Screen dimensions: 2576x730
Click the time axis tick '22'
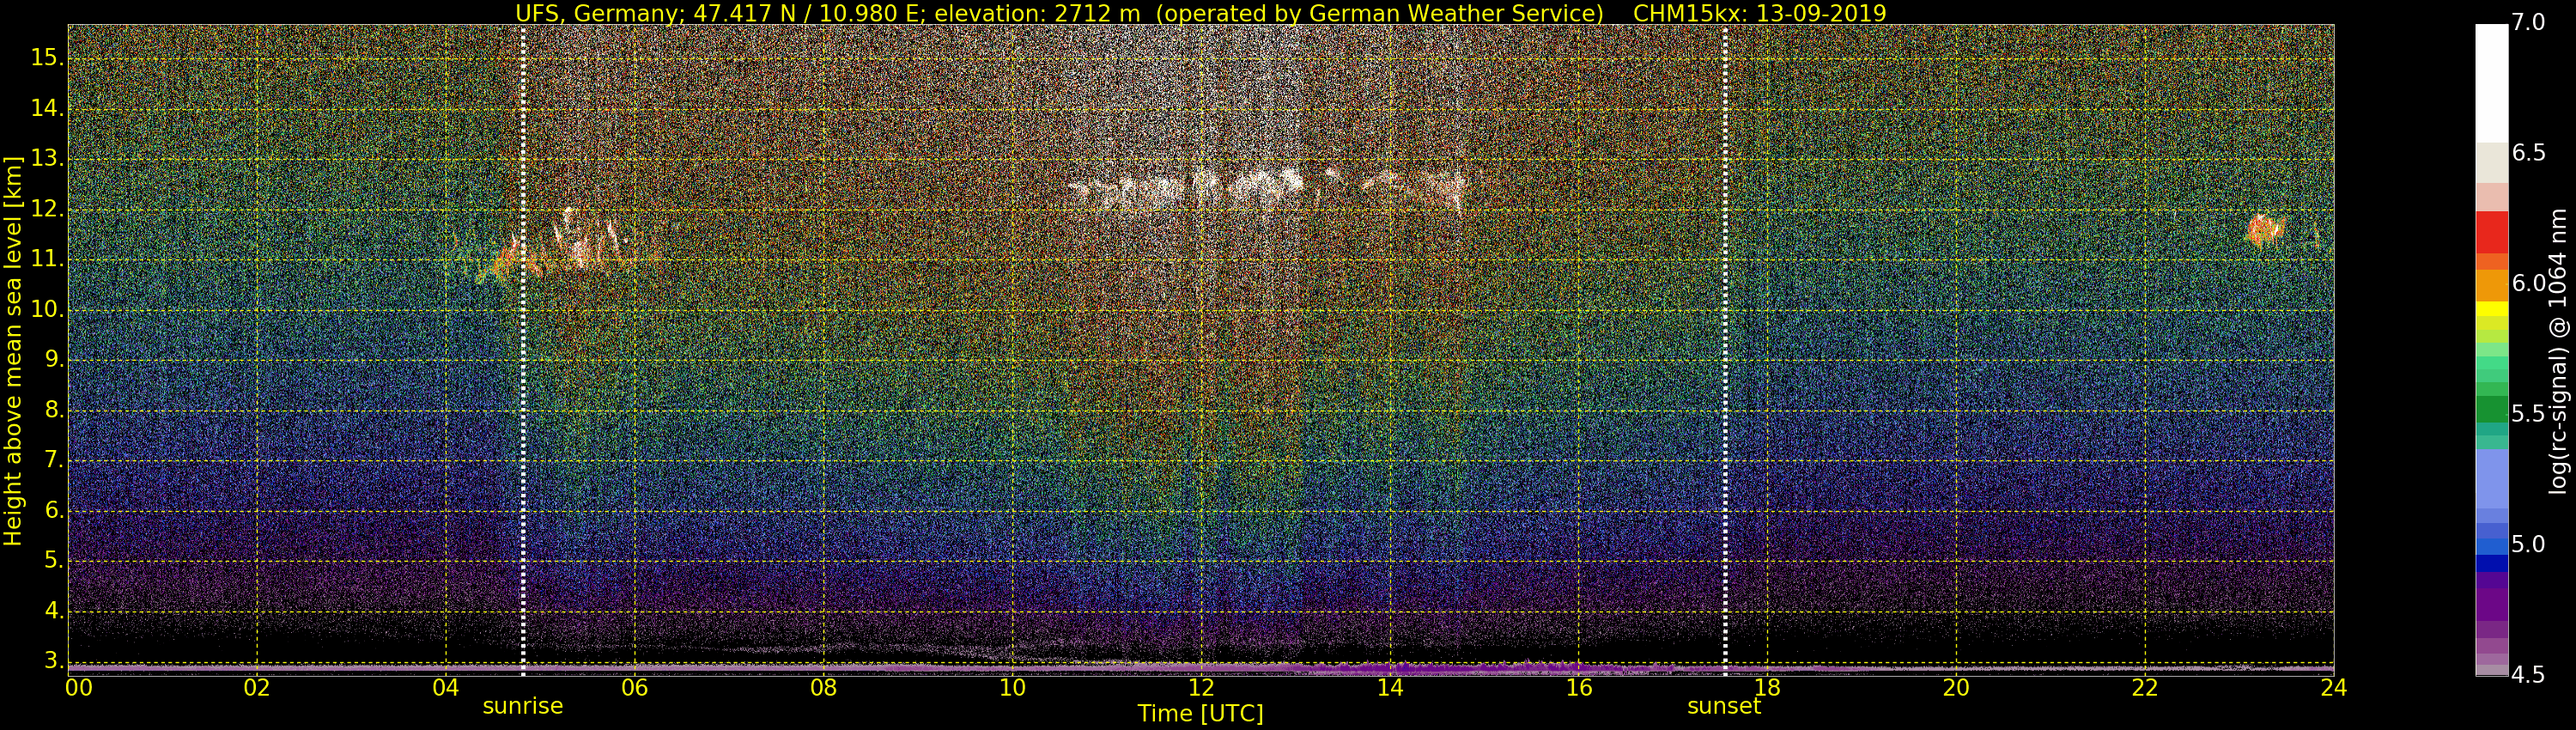coord(2145,688)
